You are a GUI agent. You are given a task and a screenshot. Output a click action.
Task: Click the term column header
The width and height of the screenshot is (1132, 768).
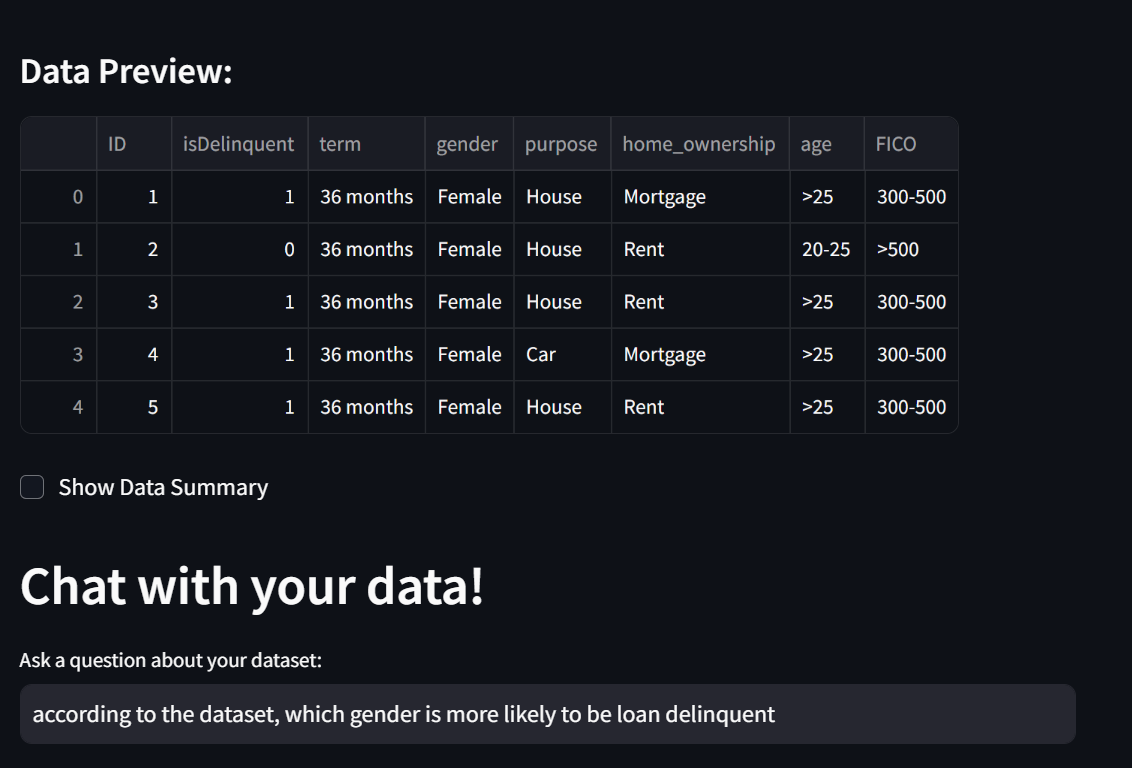[x=340, y=143]
